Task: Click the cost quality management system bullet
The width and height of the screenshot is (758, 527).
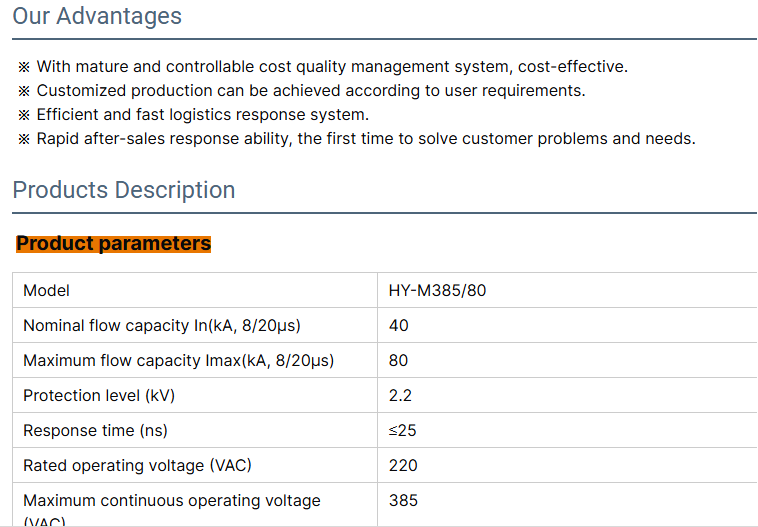Action: 331,67
